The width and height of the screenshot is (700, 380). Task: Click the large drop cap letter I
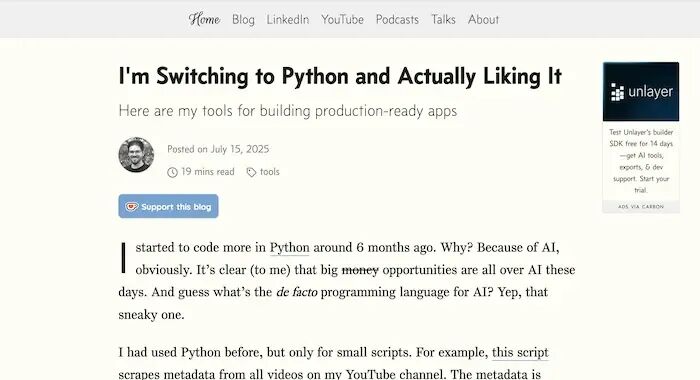(124, 258)
